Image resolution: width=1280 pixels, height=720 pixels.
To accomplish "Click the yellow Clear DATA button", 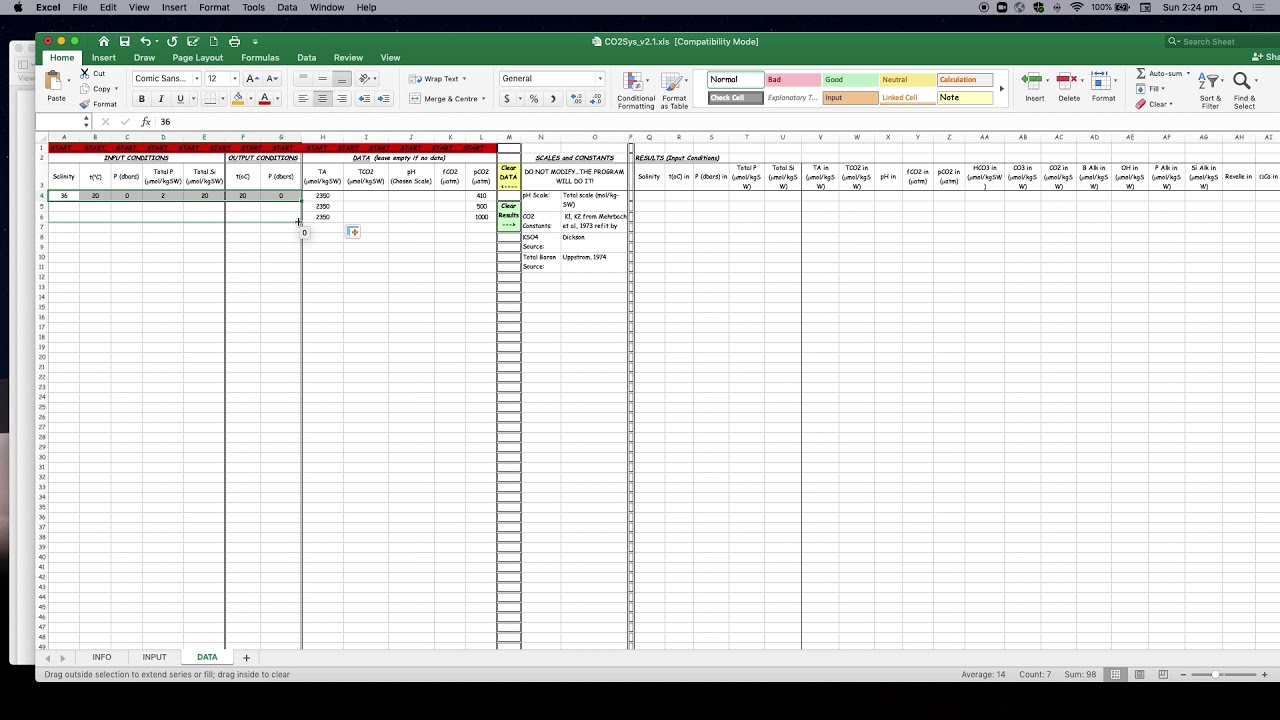I will (508, 178).
